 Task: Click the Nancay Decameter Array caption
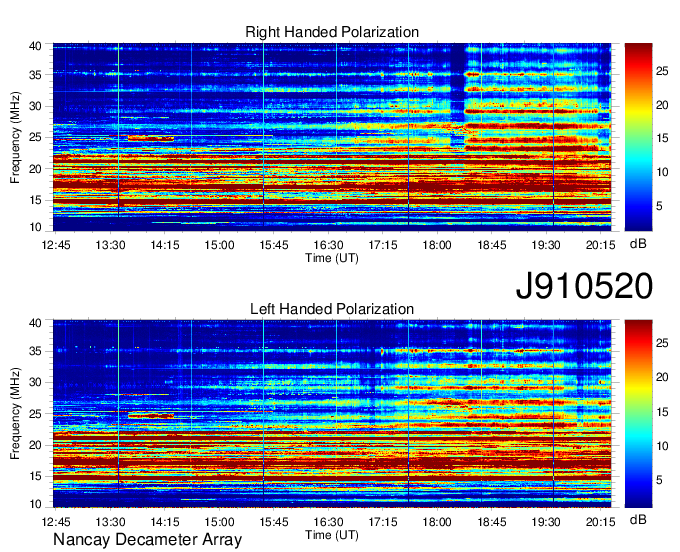tap(147, 540)
